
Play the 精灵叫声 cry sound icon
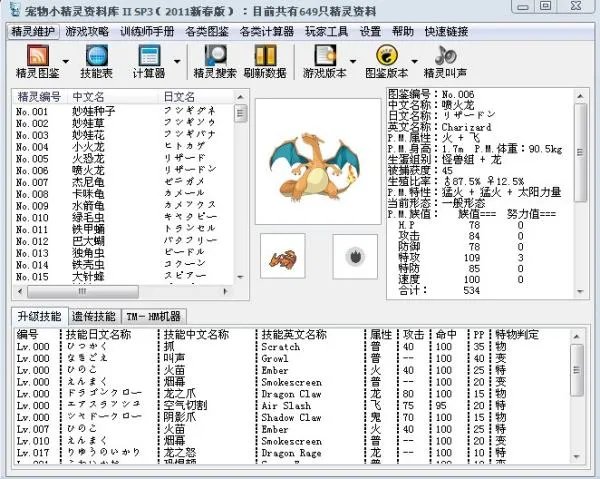pos(445,61)
